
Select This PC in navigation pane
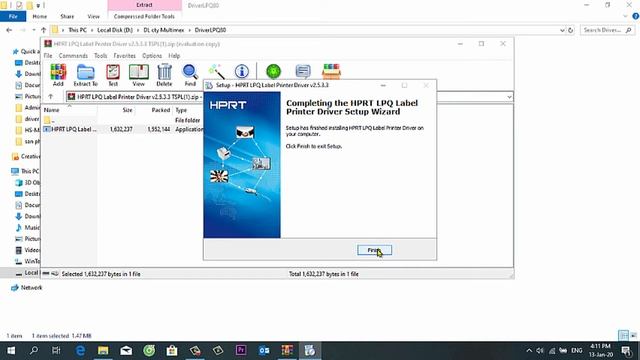pos(25,171)
